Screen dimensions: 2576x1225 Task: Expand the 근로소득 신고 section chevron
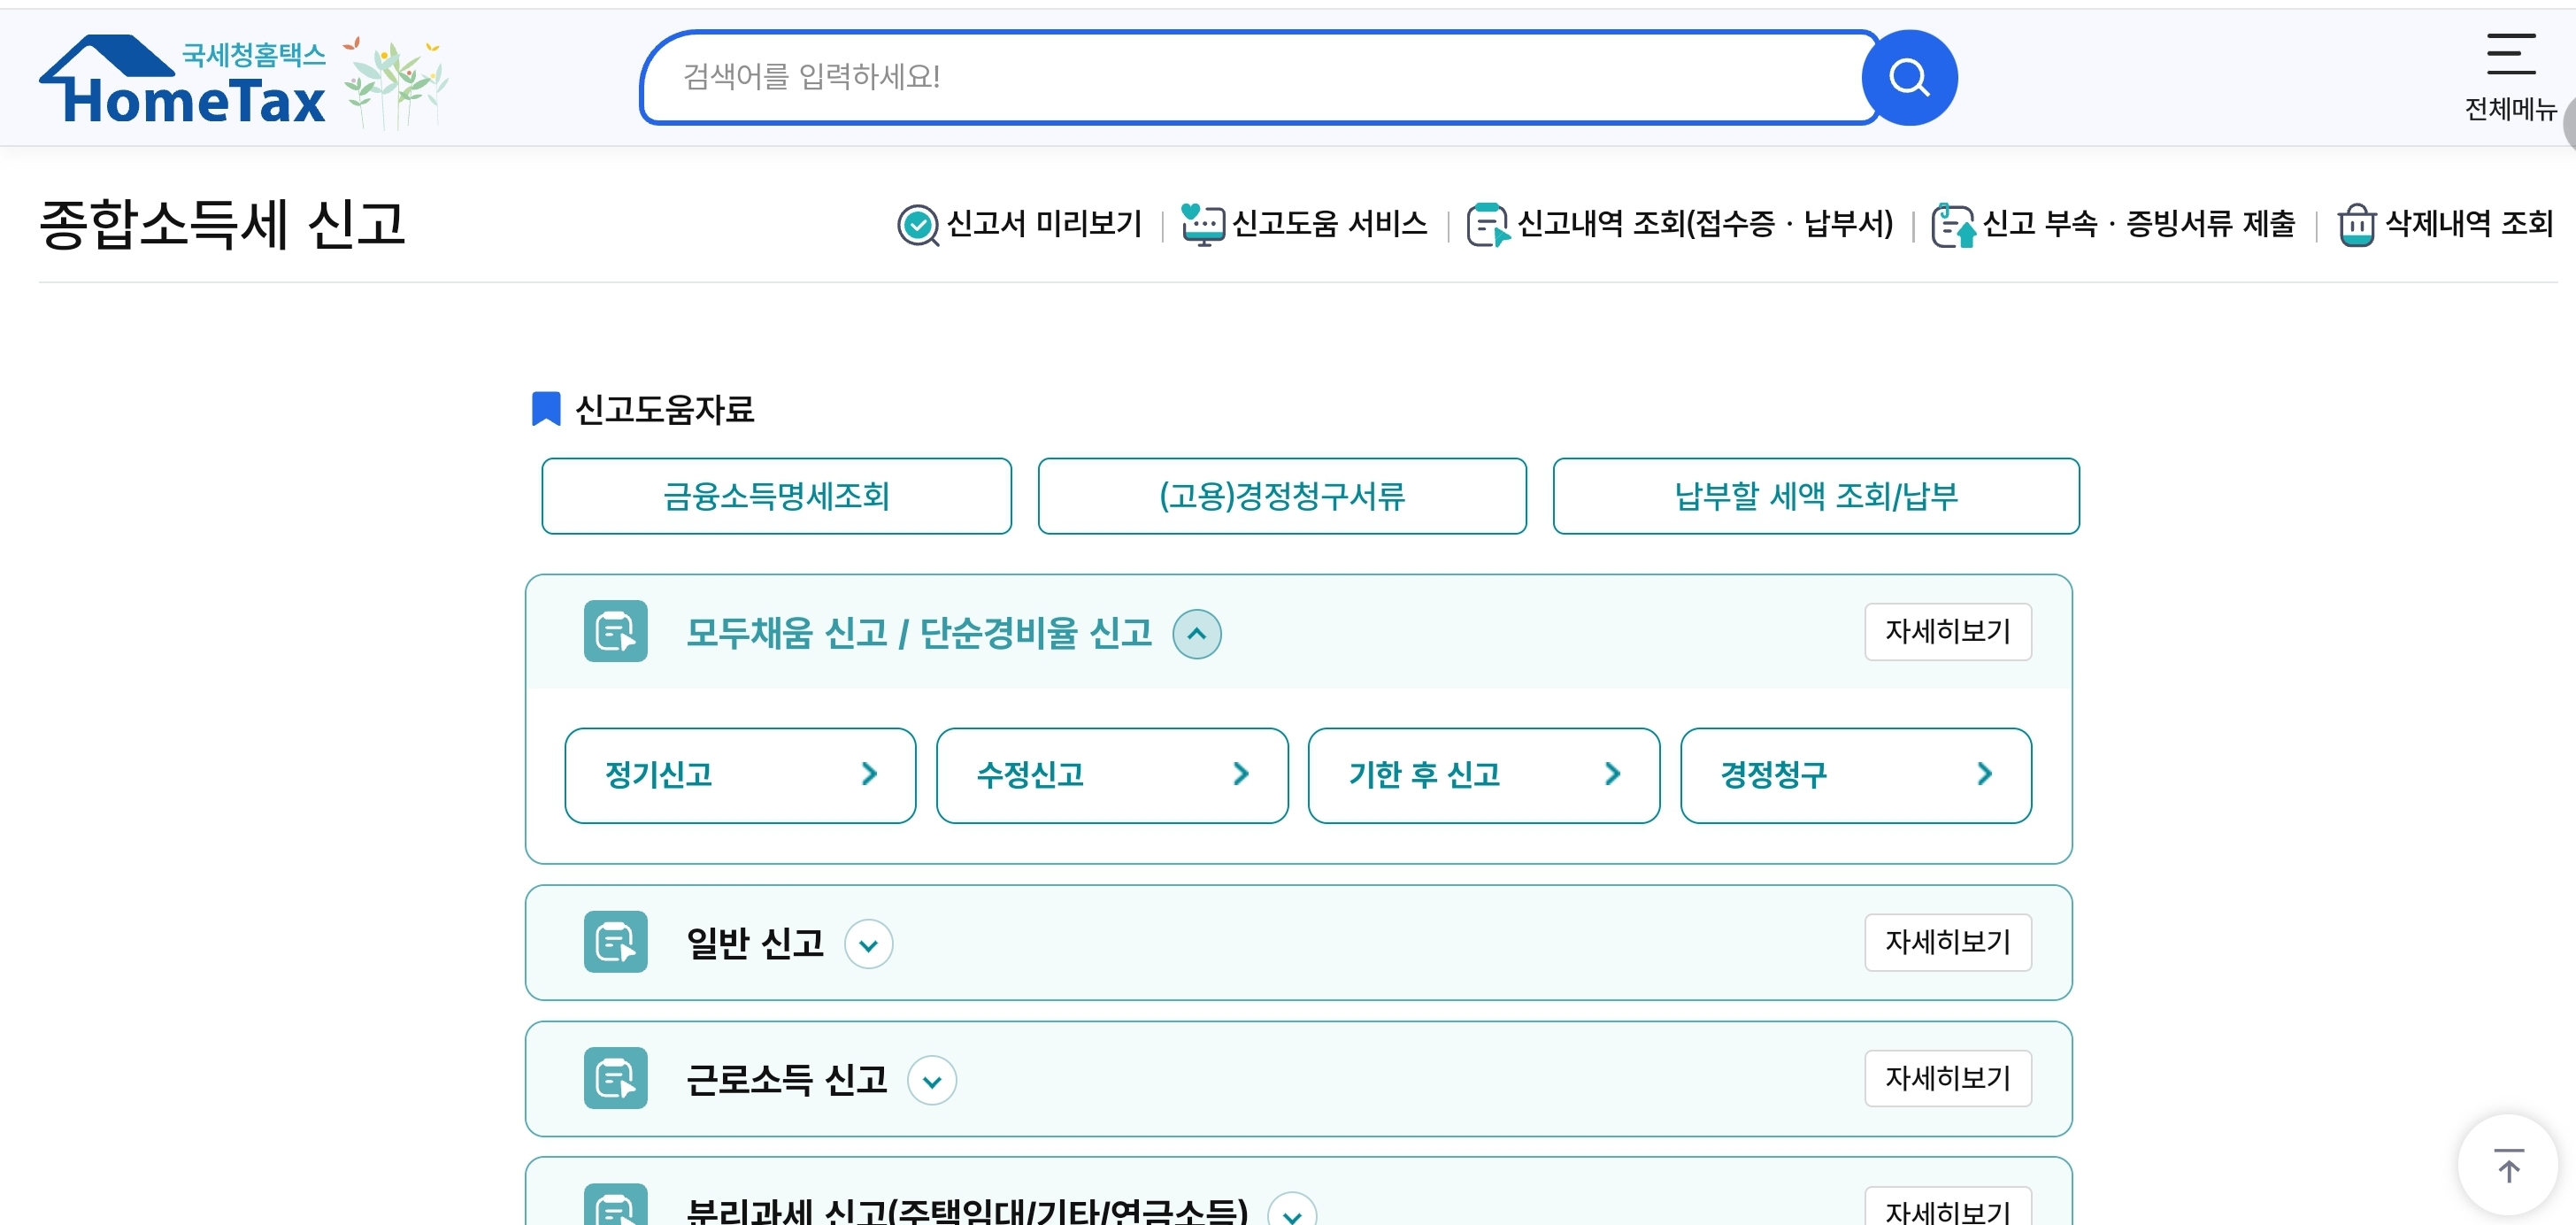[931, 1080]
